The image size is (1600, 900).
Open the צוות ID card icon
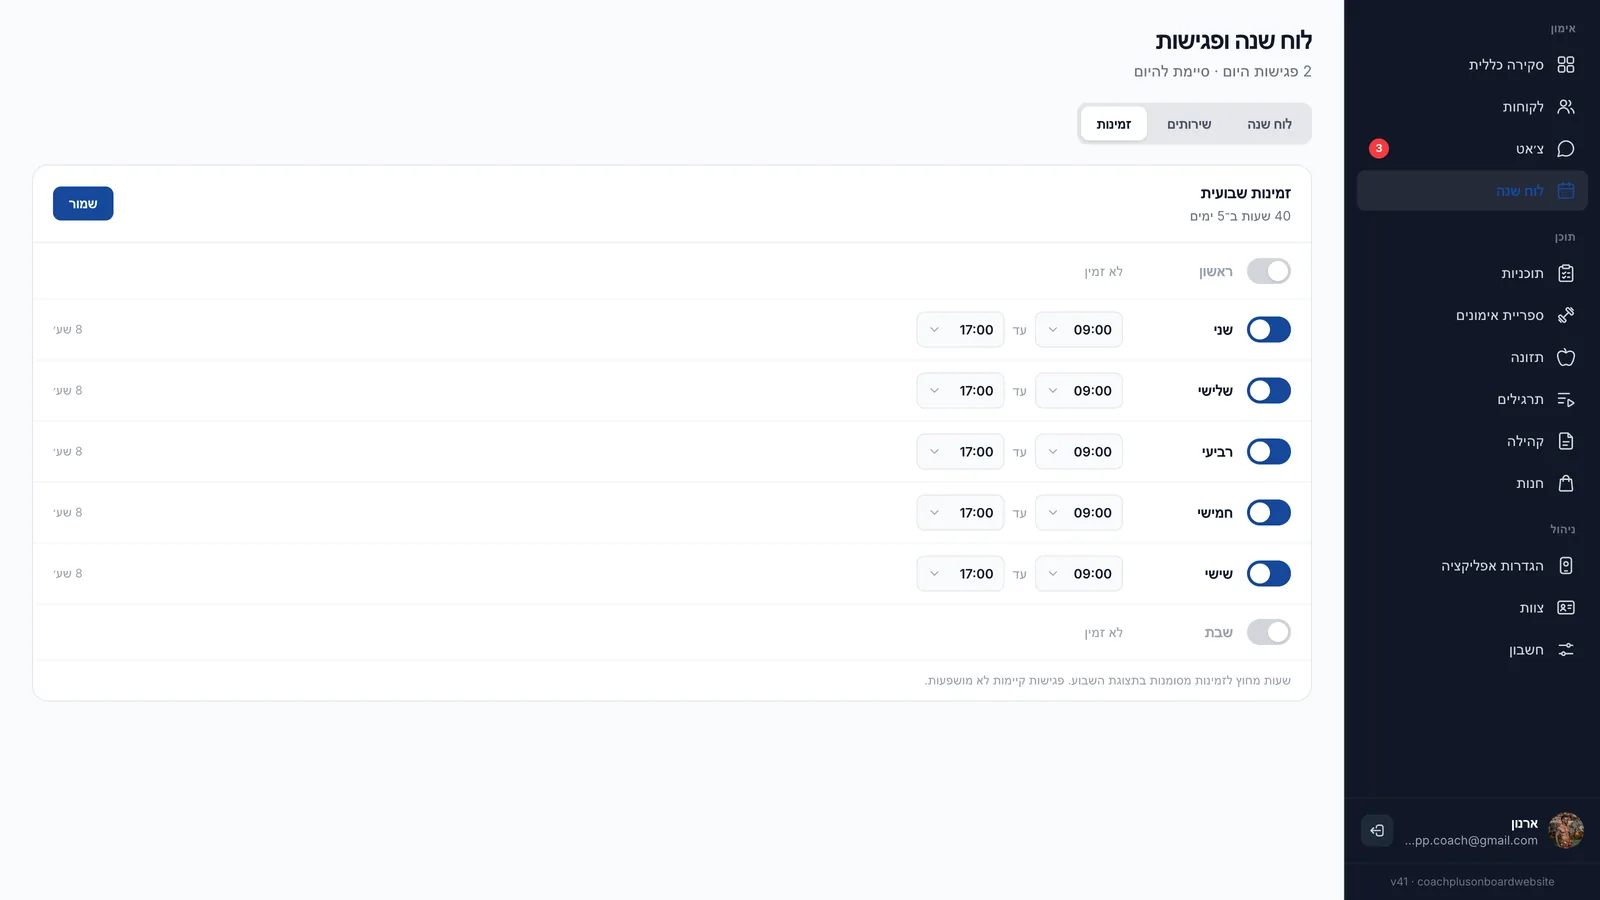(x=1566, y=608)
